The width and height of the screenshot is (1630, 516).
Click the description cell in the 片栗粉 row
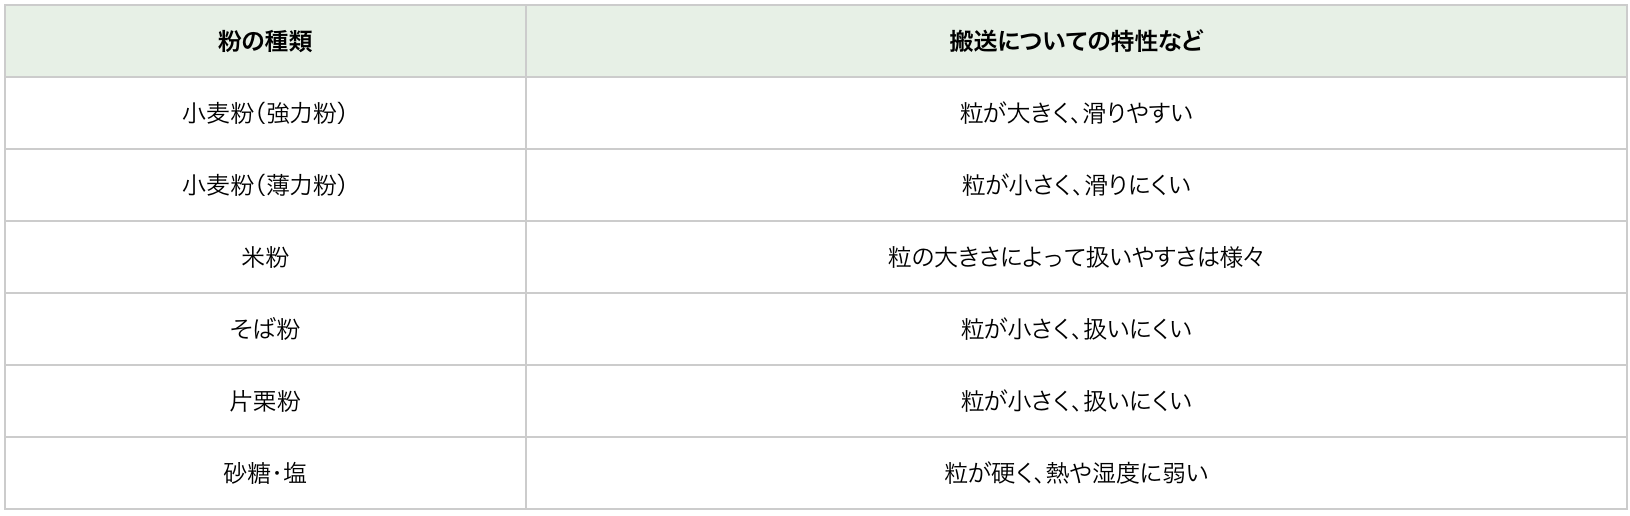coord(1076,402)
